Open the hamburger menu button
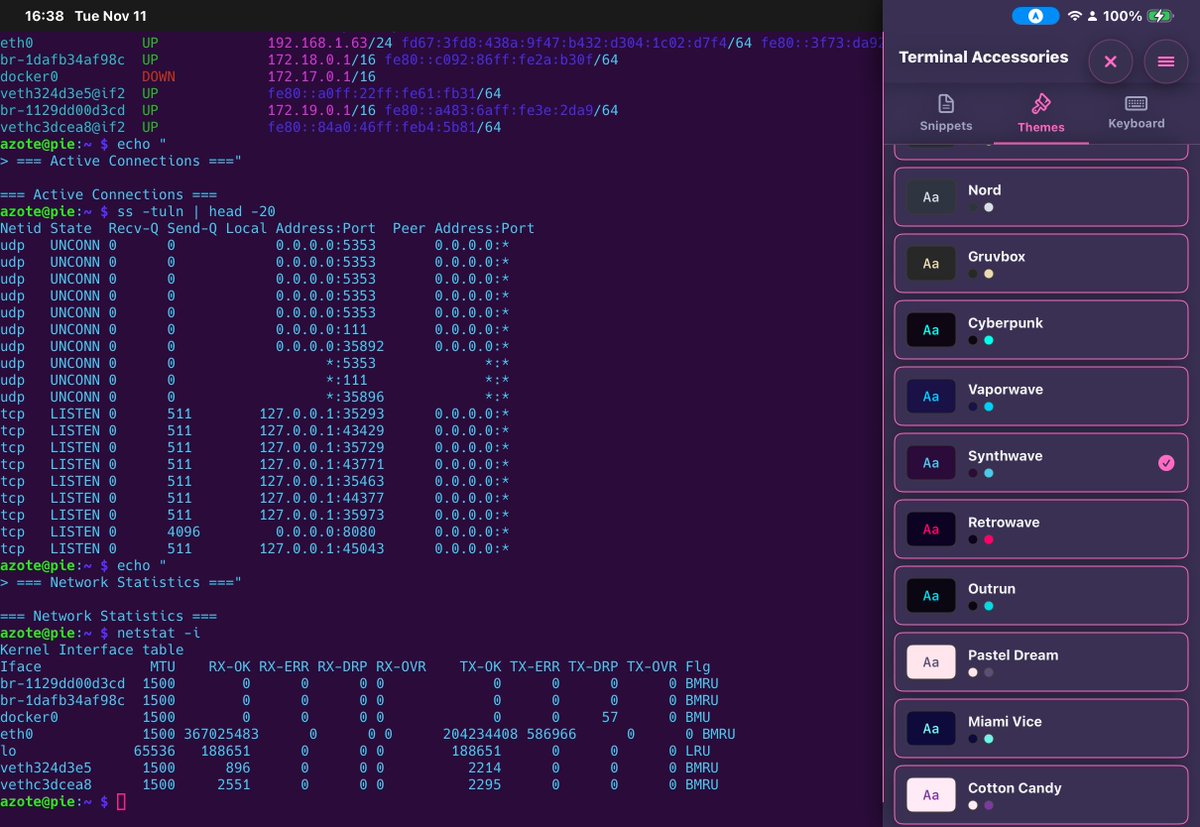The width and height of the screenshot is (1200, 827). coord(1166,62)
